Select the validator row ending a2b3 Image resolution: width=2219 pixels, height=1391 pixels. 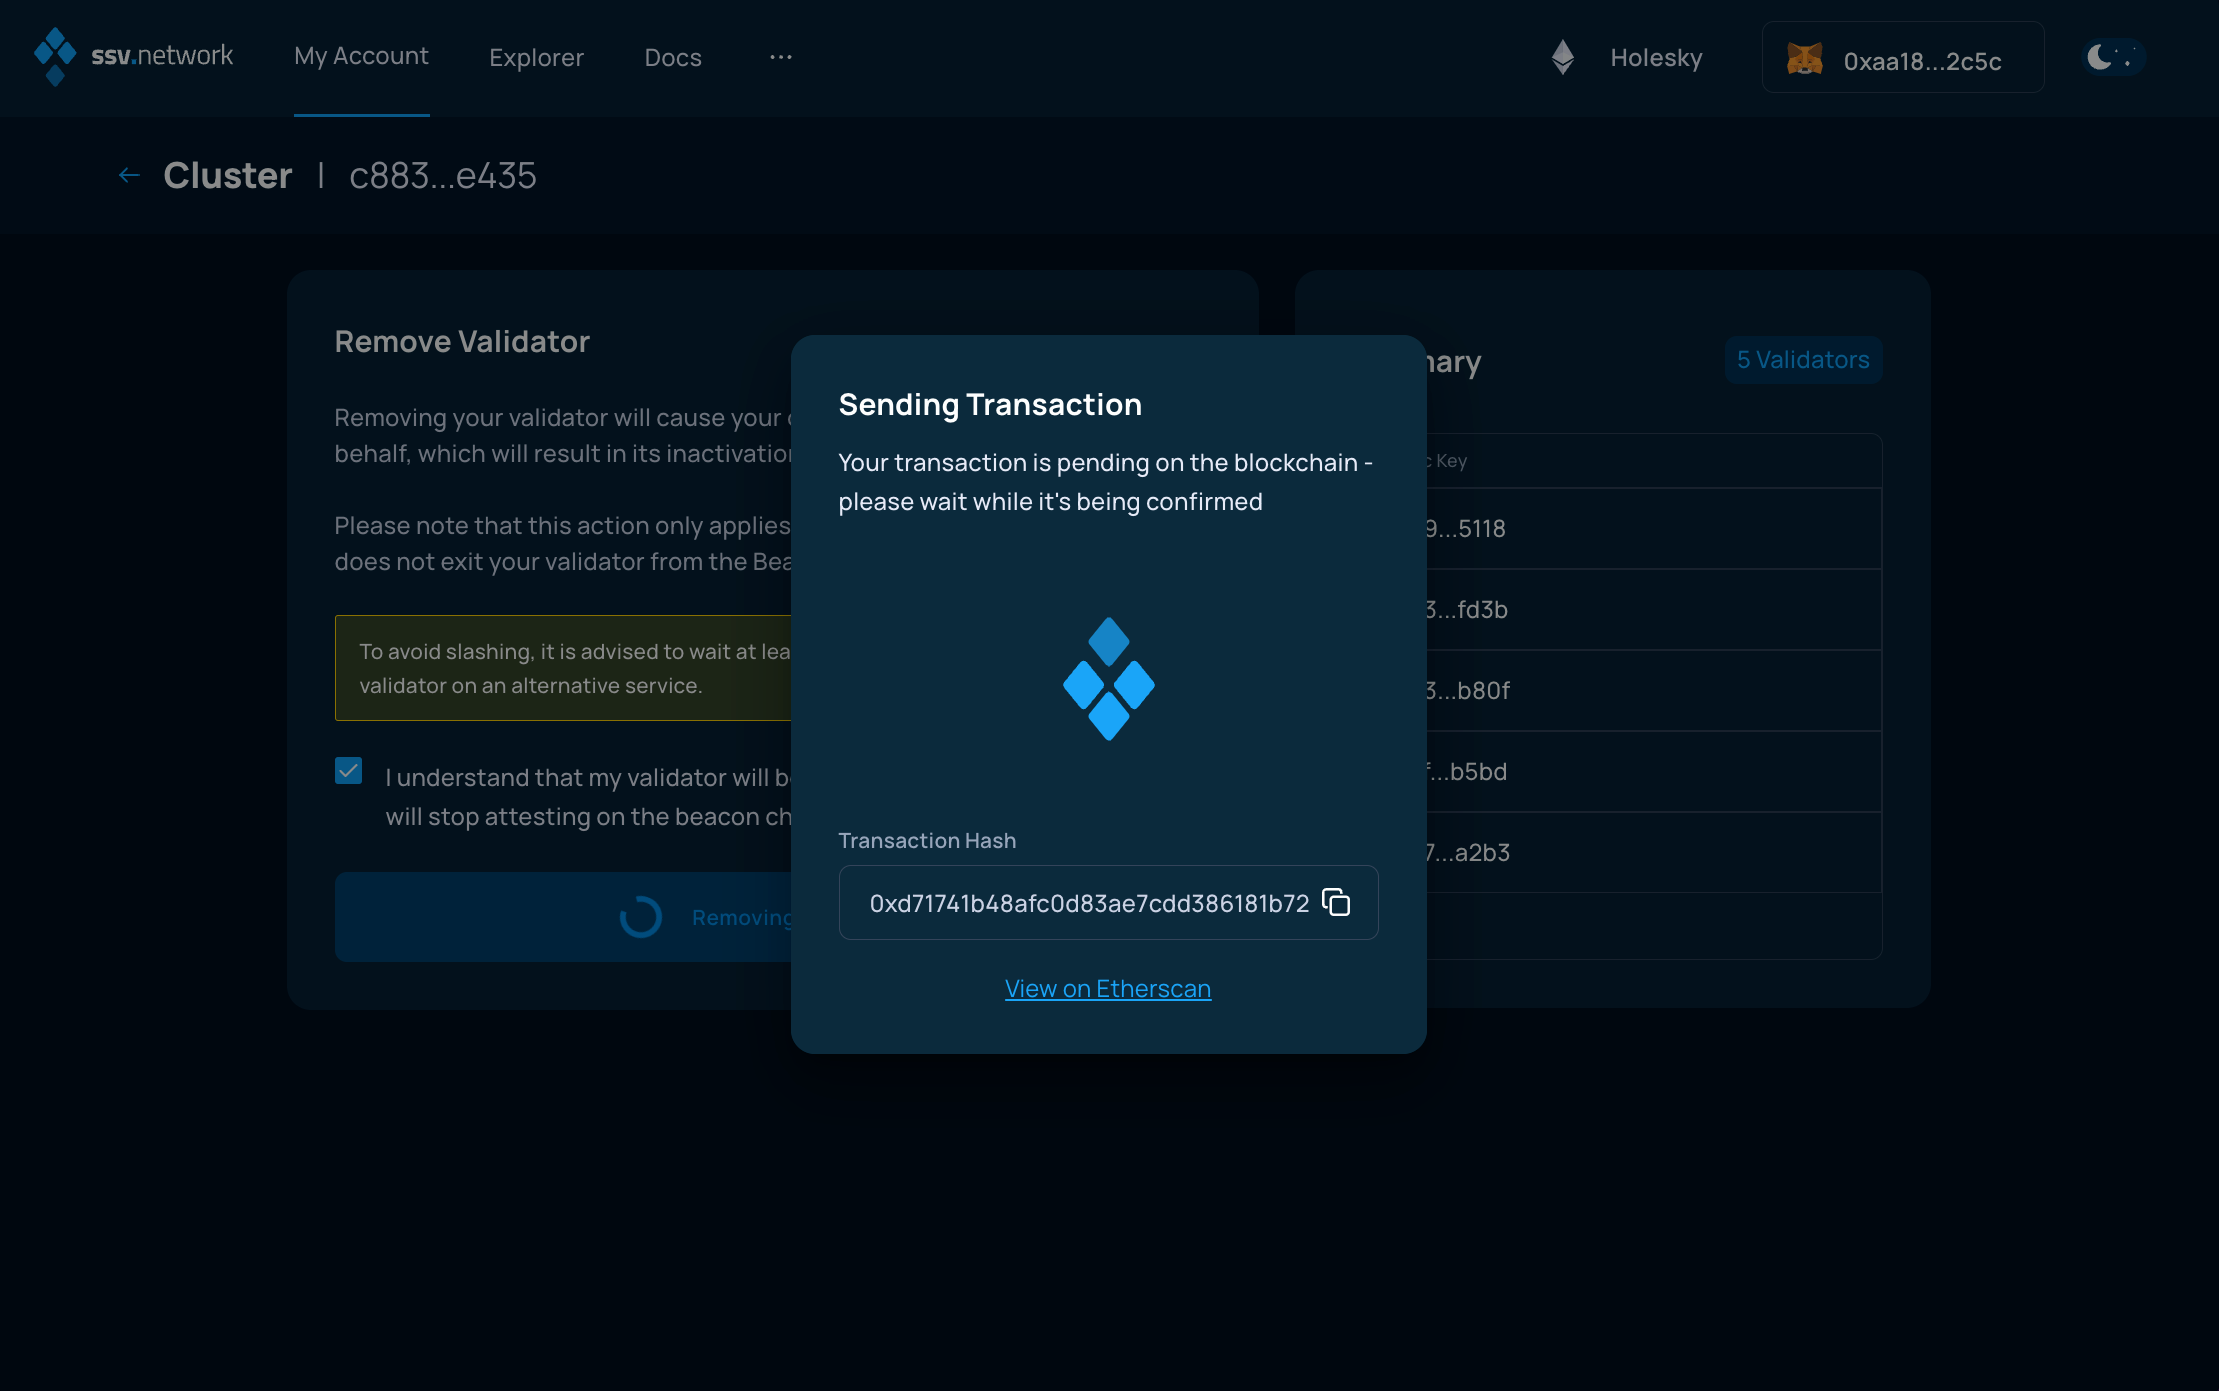(x=1654, y=852)
